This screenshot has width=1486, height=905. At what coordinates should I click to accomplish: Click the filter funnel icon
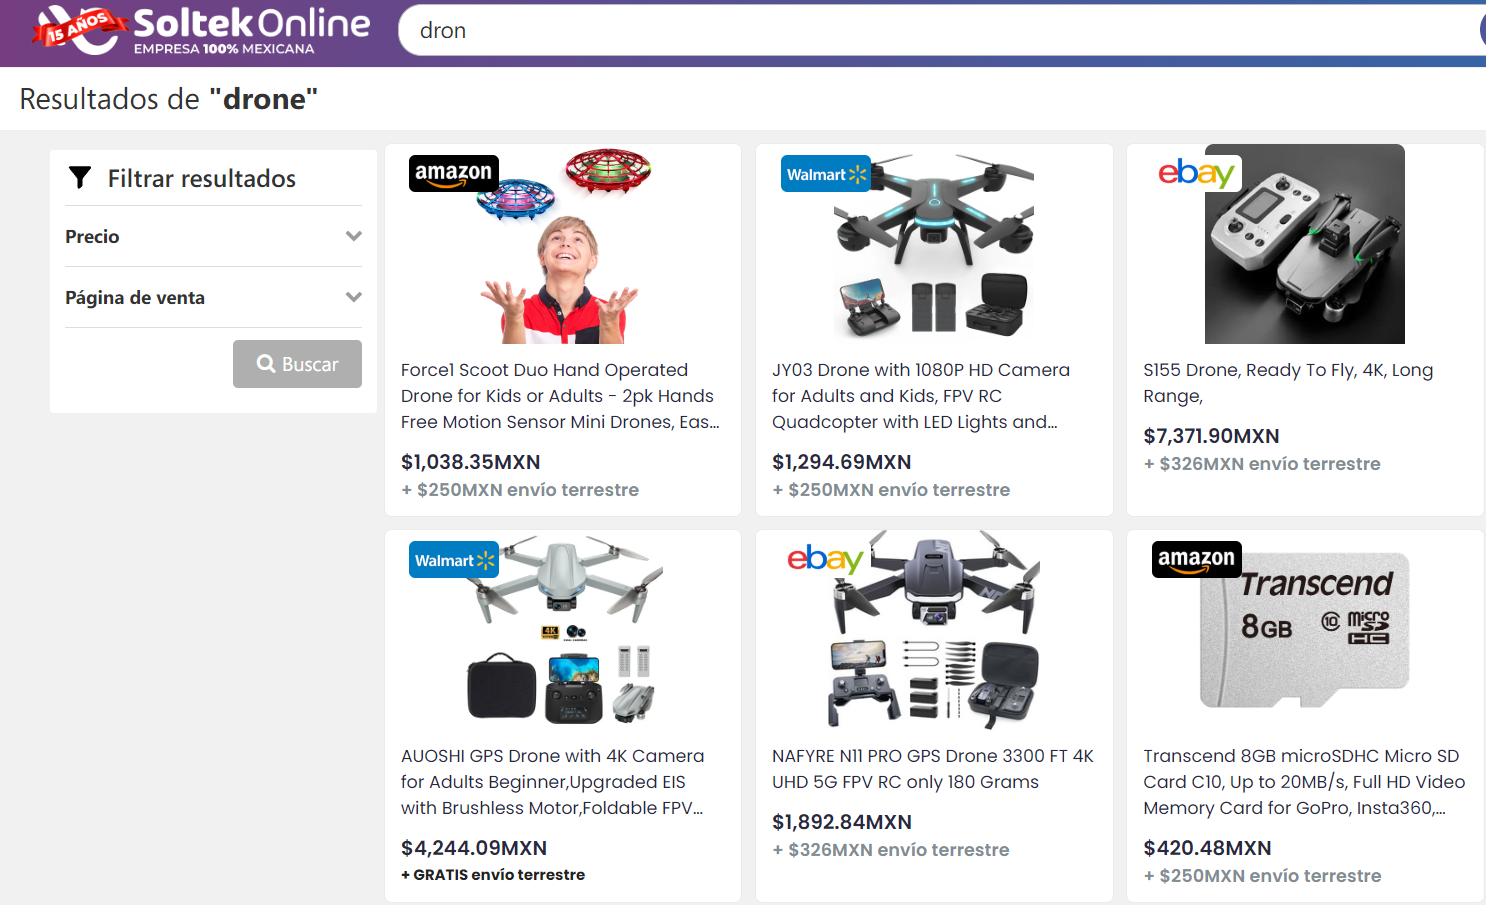80,178
